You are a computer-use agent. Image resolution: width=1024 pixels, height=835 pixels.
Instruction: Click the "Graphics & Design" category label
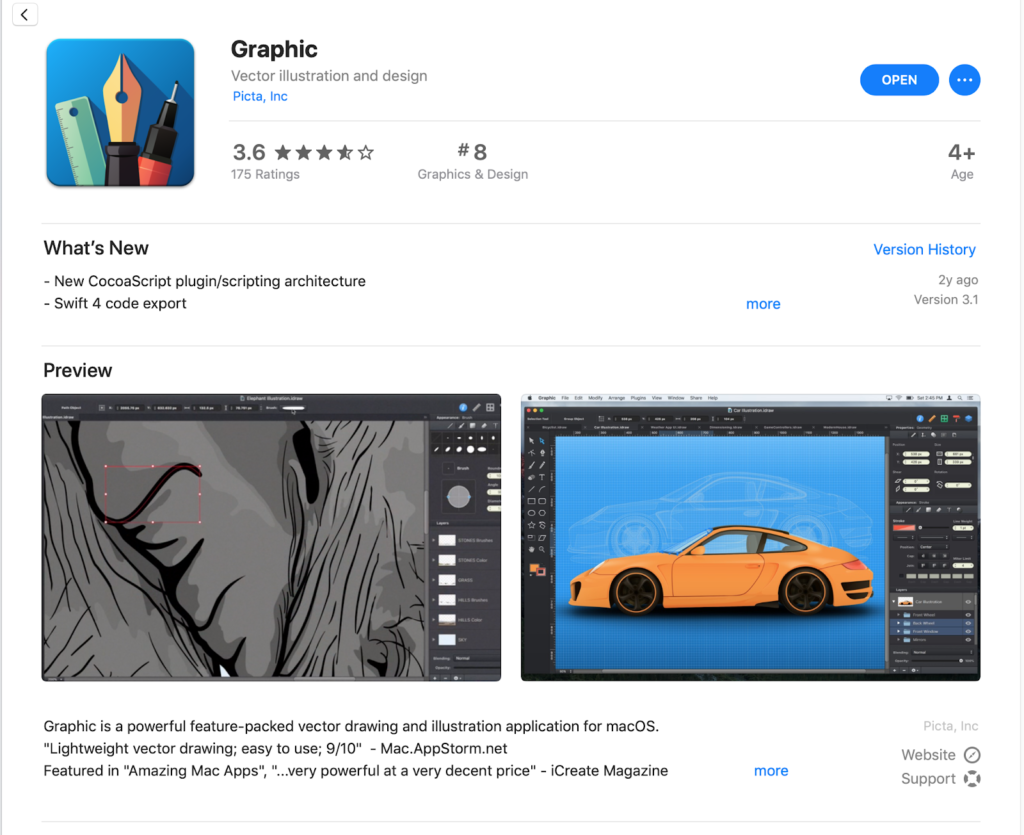[x=473, y=174]
